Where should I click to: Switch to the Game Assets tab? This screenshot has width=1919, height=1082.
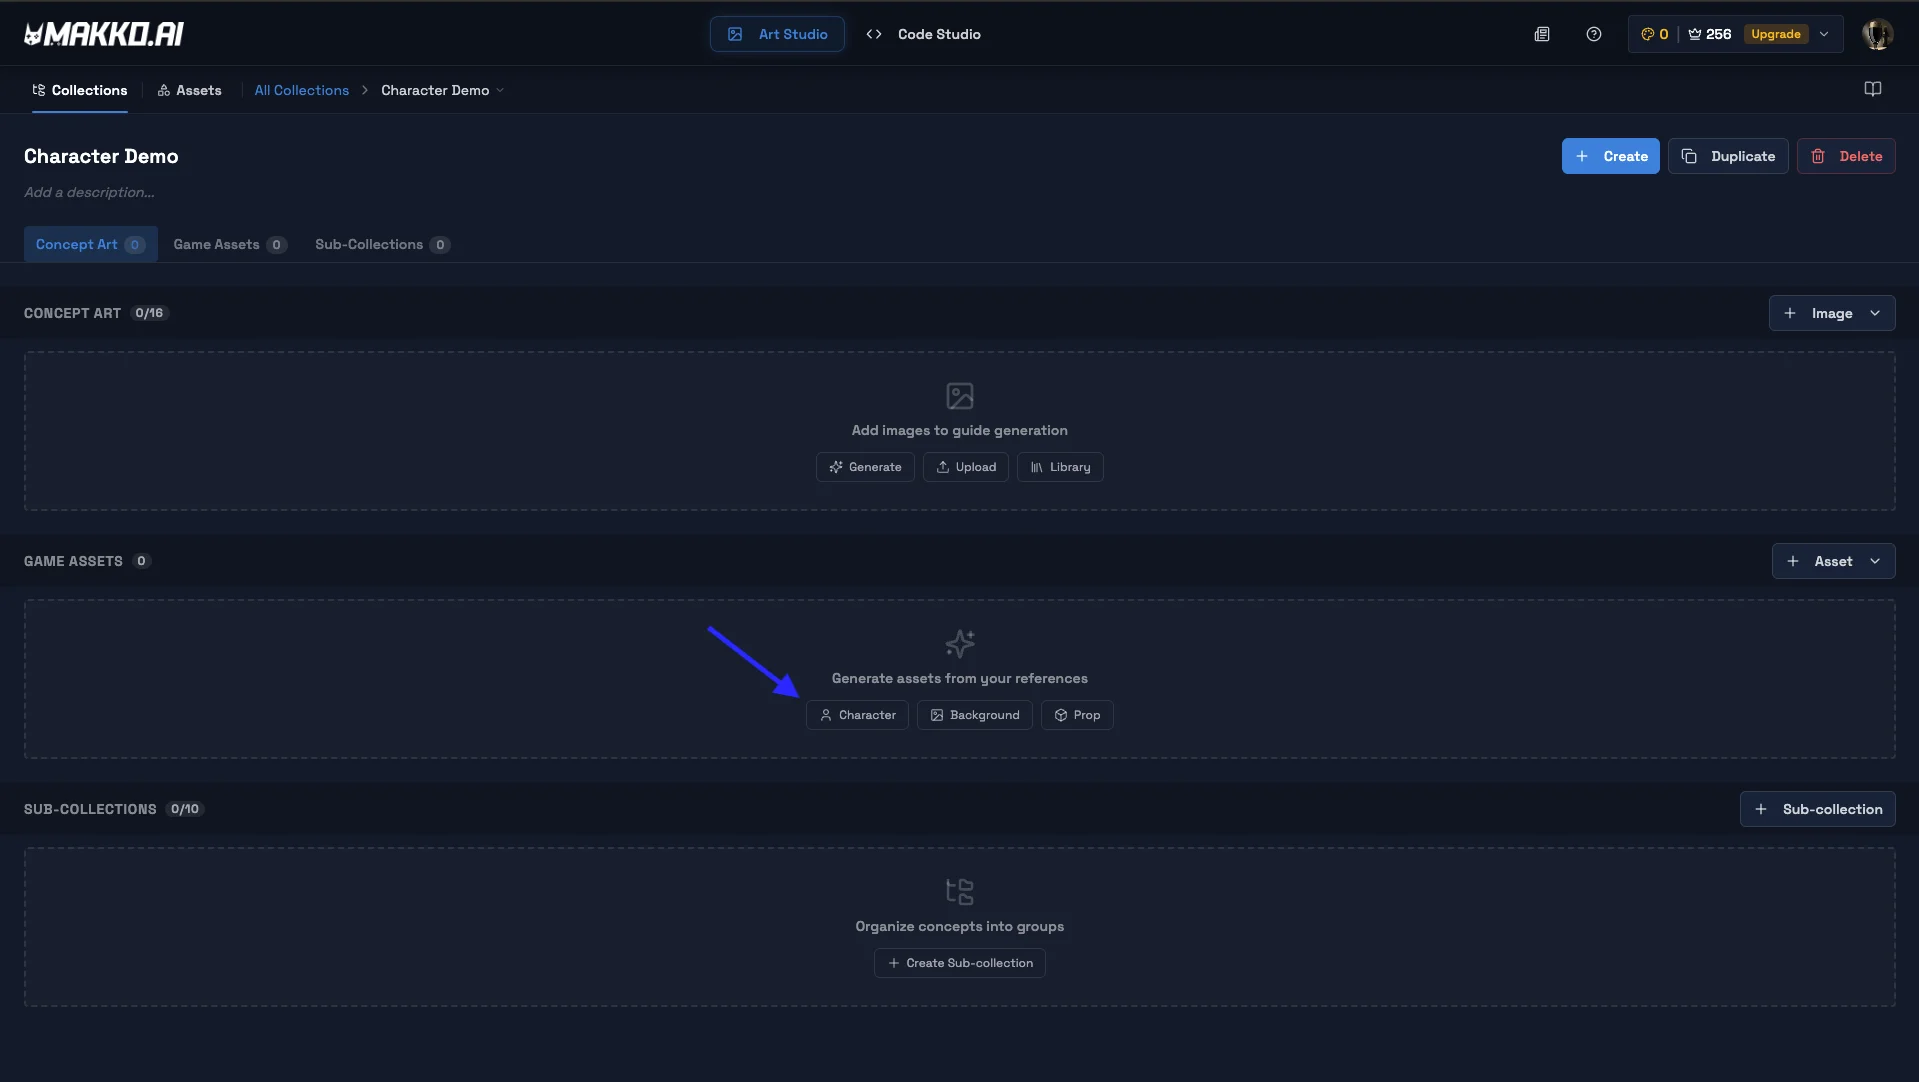pyautogui.click(x=216, y=244)
